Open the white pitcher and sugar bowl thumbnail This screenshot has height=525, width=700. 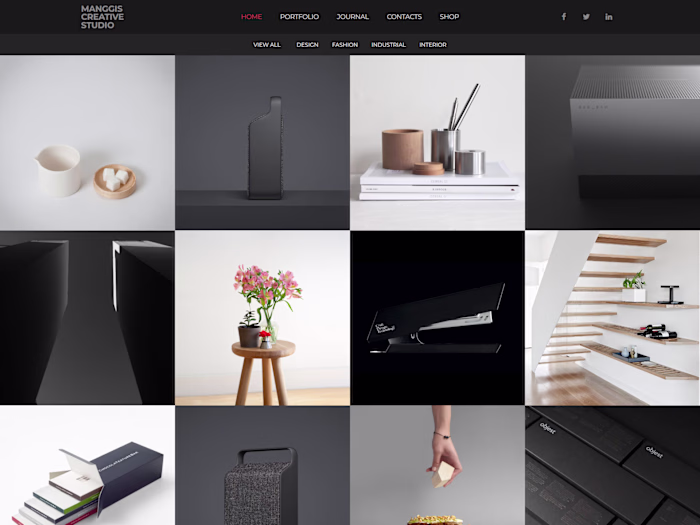coord(87,142)
